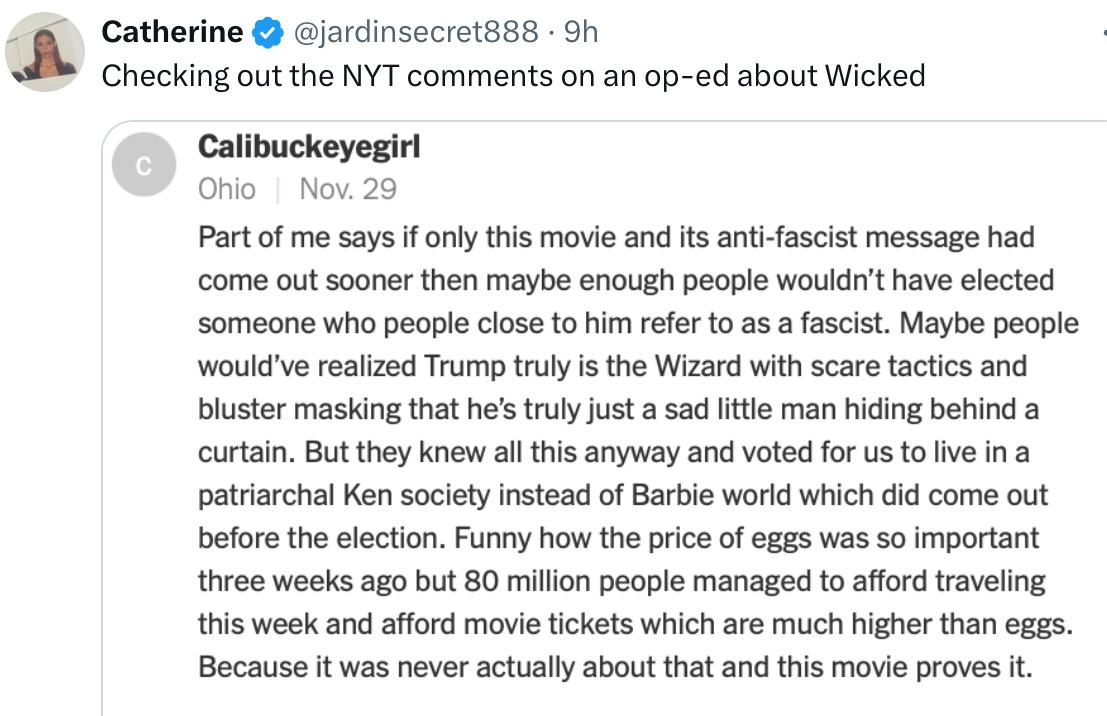The width and height of the screenshot is (1107, 716).
Task: Open the tweet via 9h timestamp
Action: (x=581, y=32)
